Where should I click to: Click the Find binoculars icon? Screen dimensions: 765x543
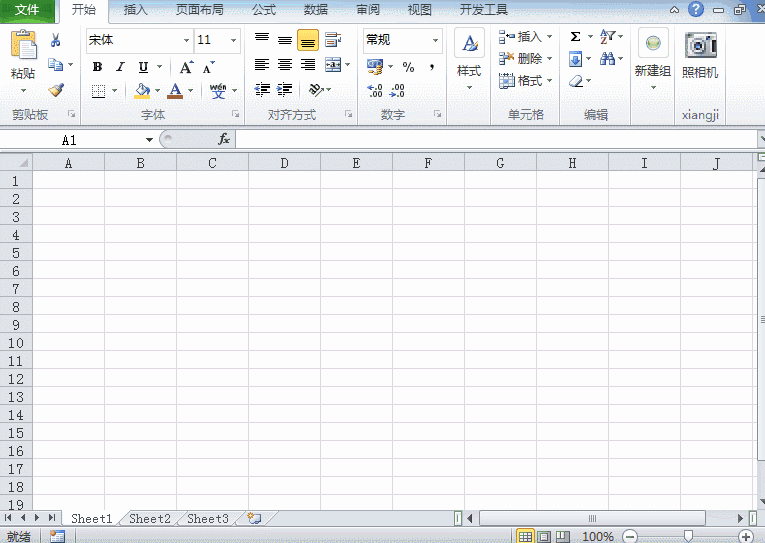click(607, 59)
